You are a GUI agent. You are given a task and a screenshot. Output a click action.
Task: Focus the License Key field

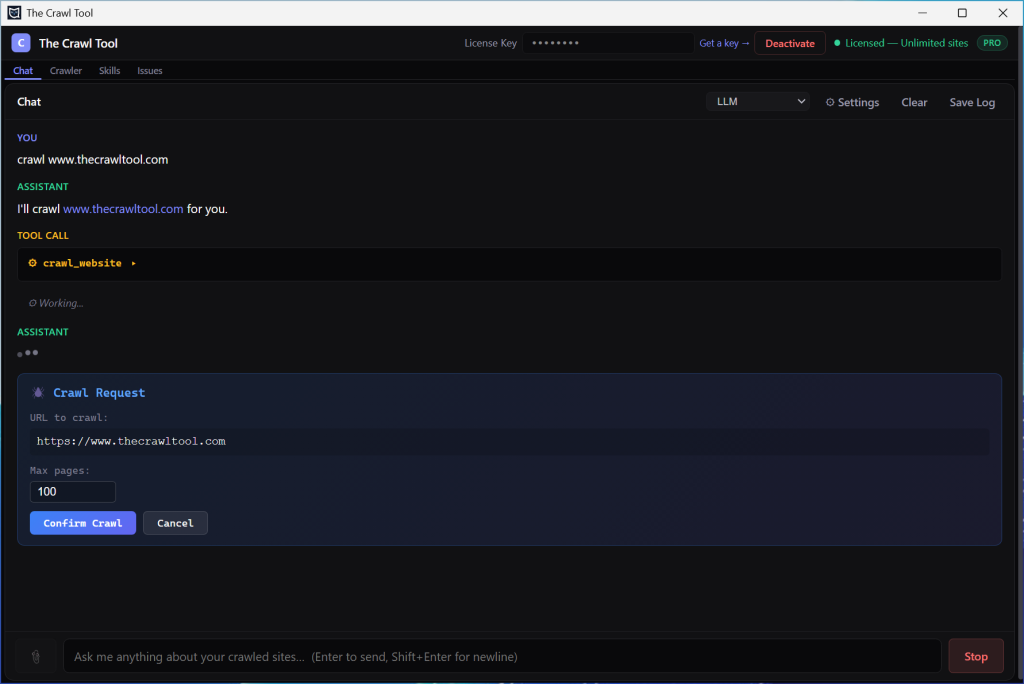pos(607,43)
